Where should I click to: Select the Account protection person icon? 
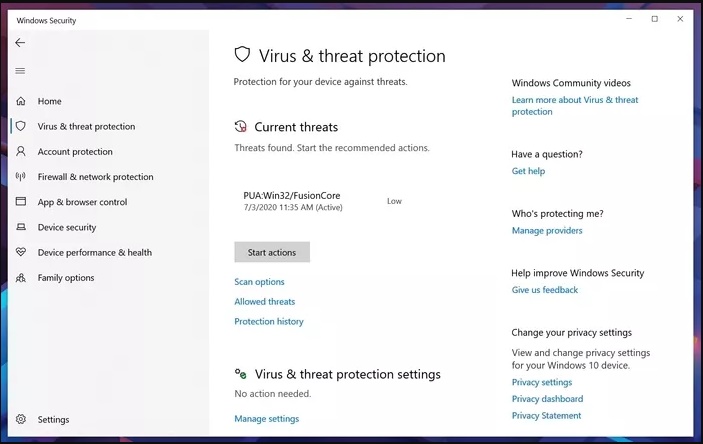21,151
